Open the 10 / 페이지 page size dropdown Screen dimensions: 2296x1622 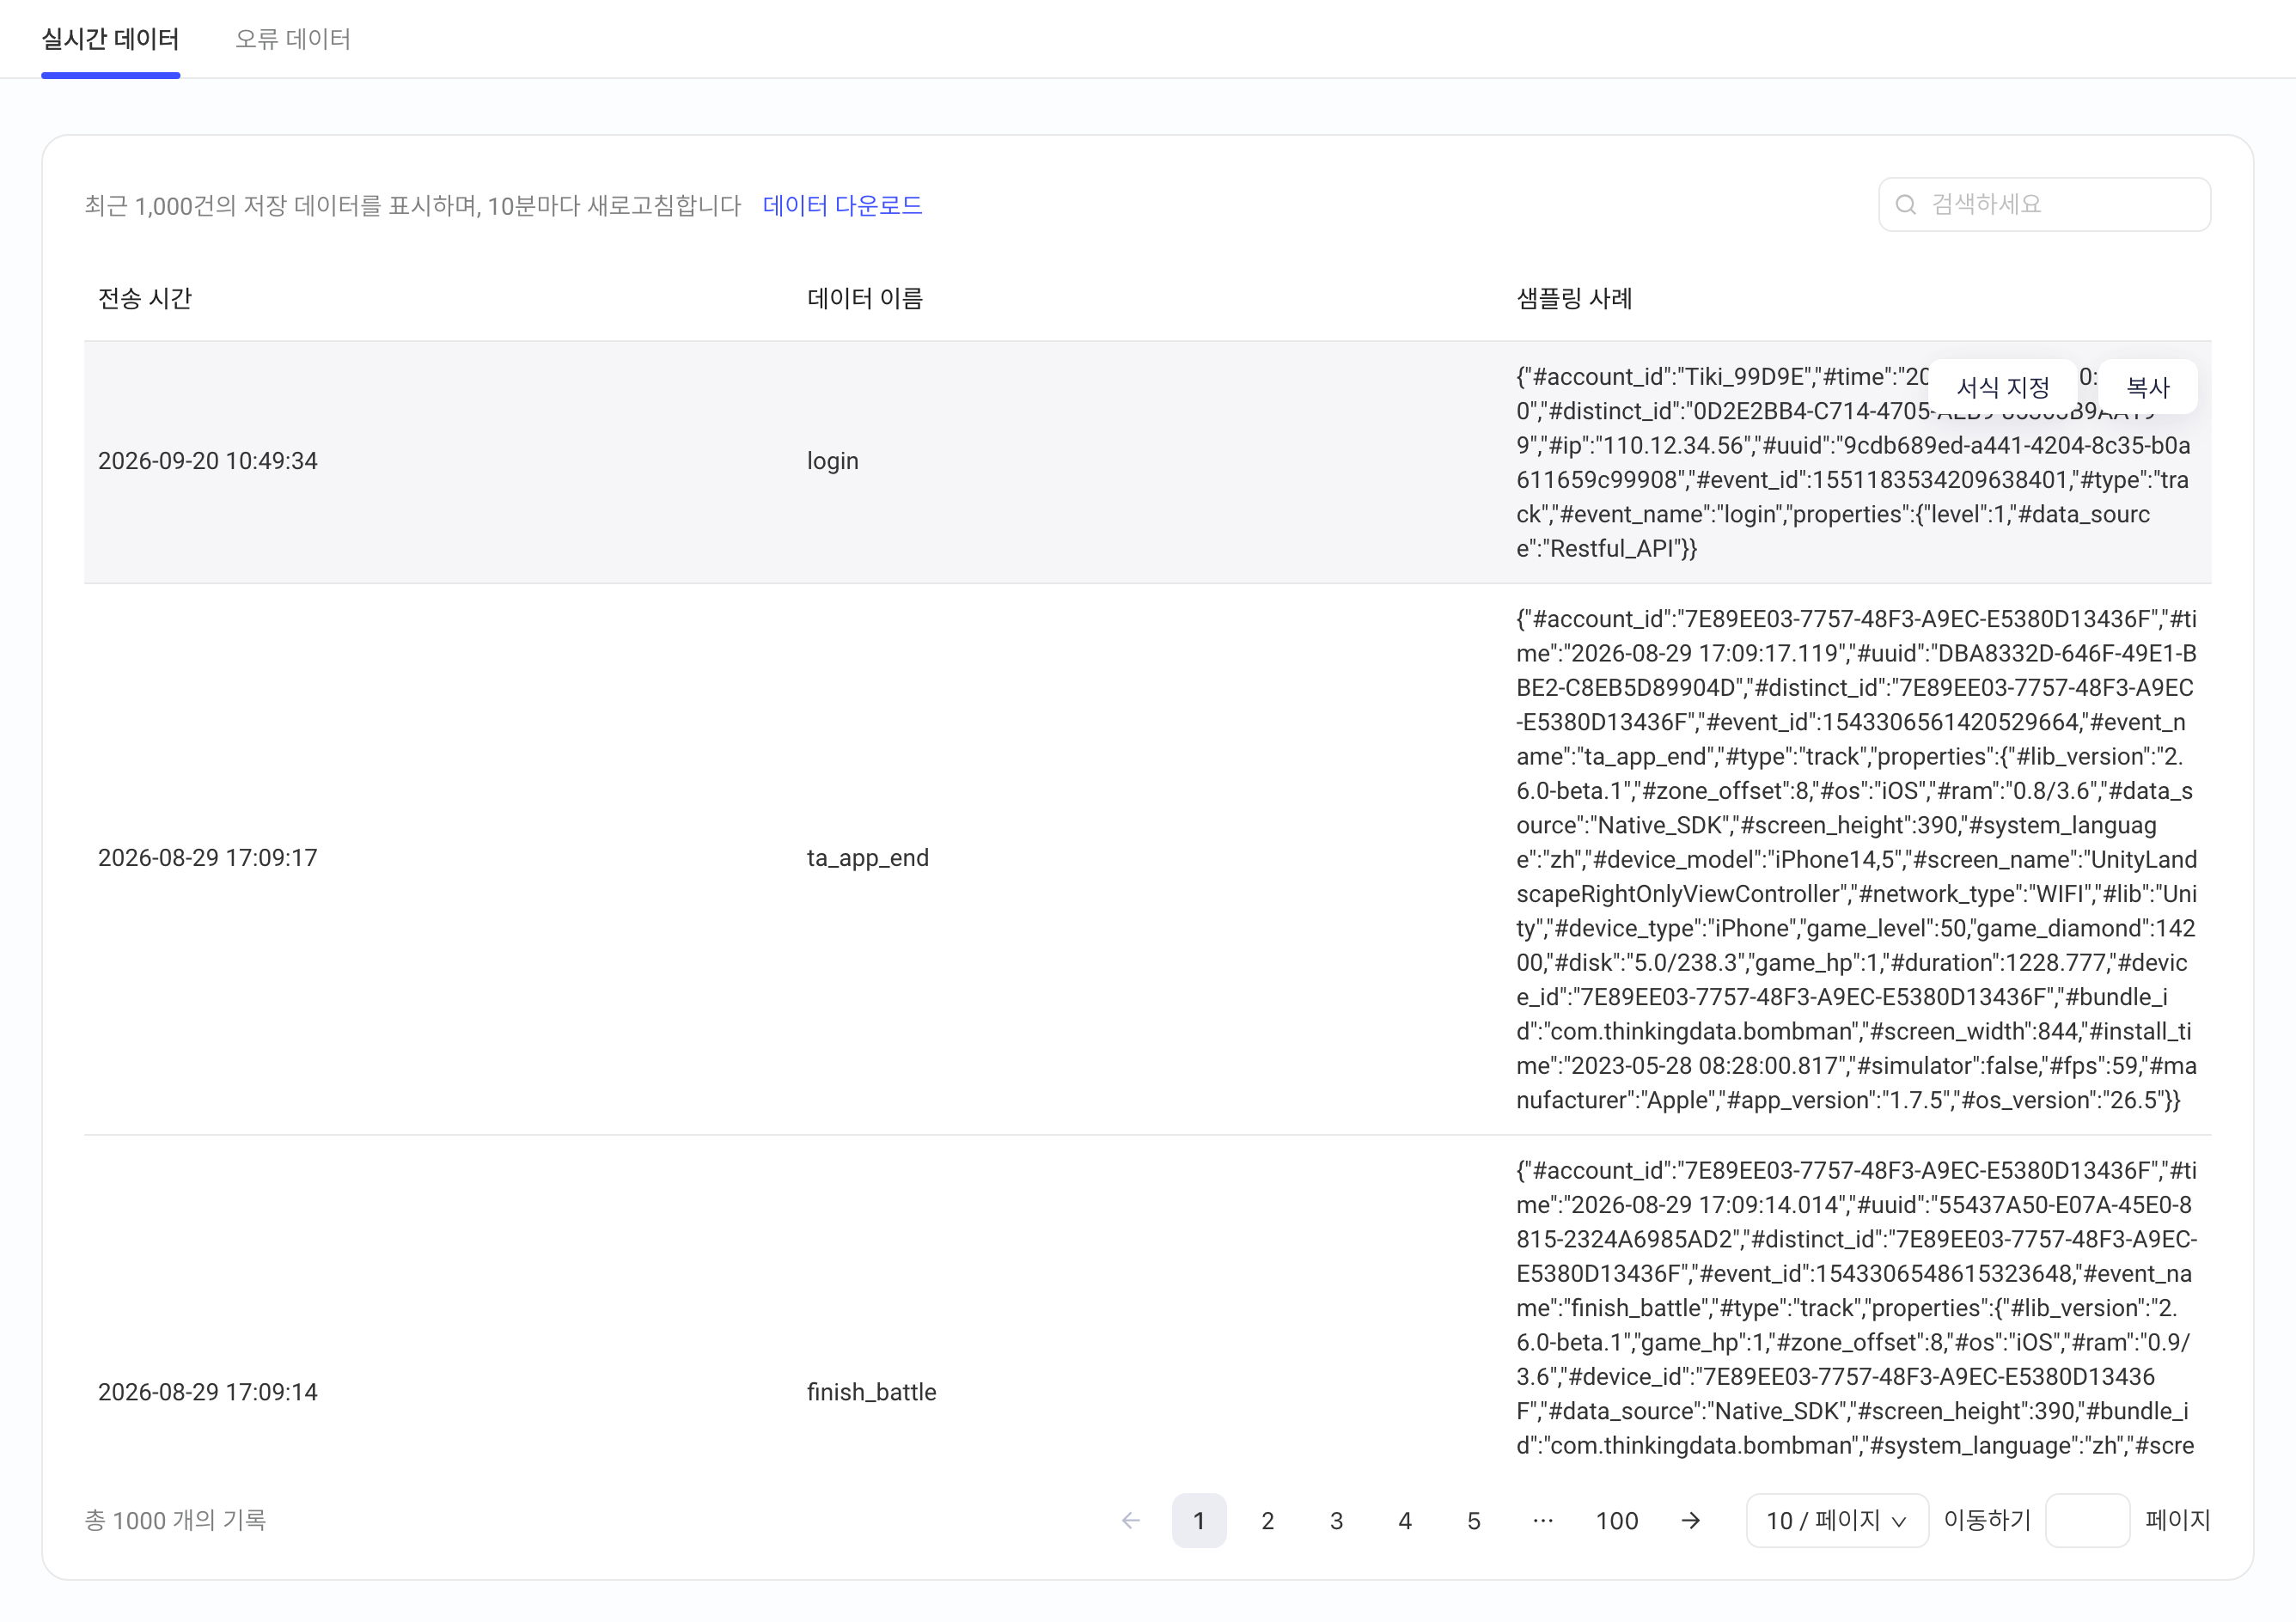tap(1837, 1520)
